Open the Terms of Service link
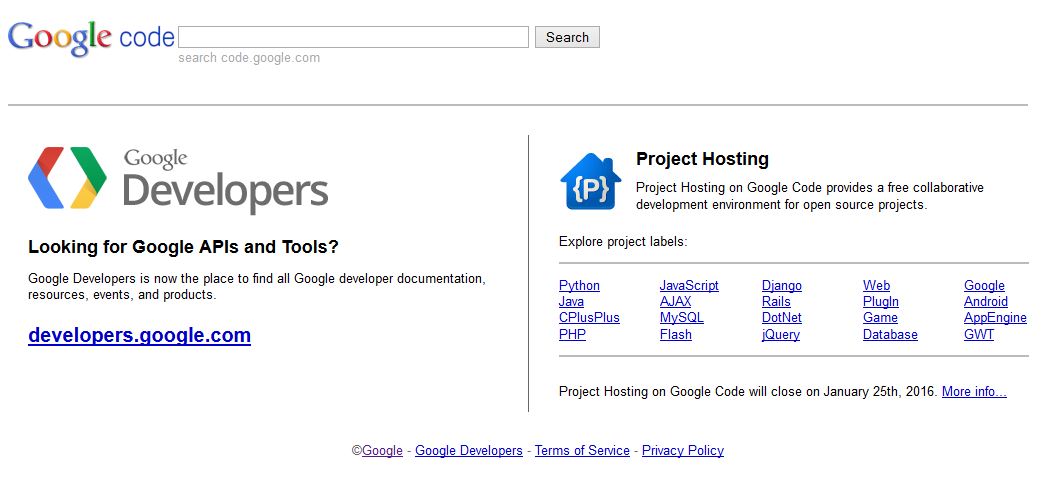 pos(582,451)
